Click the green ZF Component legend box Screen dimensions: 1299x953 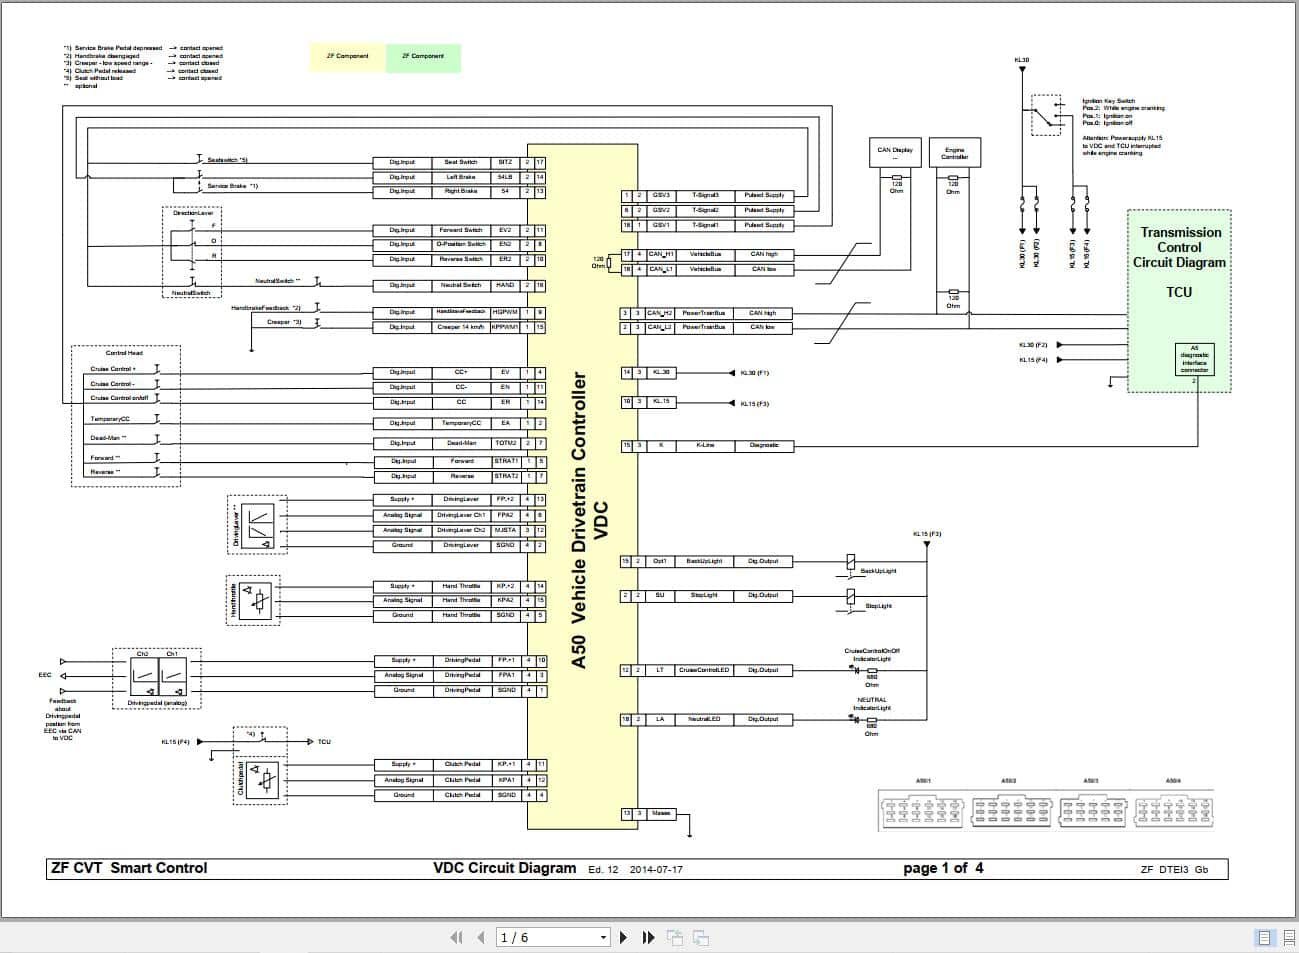[423, 57]
